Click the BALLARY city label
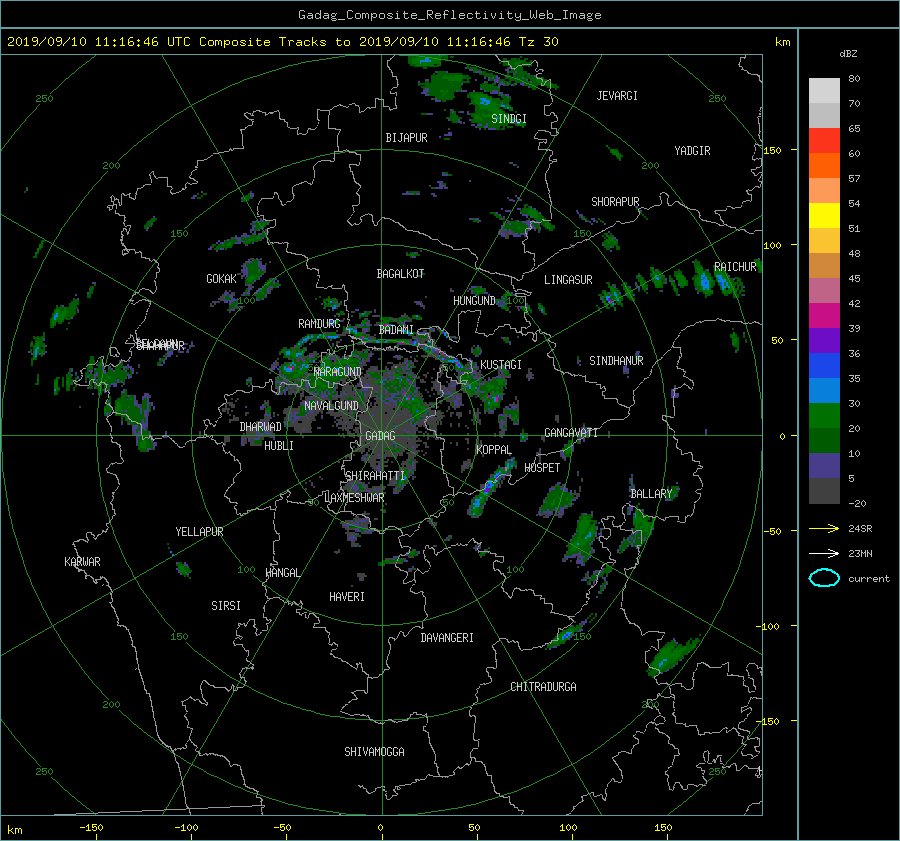Image resolution: width=900 pixels, height=841 pixels. [x=651, y=494]
